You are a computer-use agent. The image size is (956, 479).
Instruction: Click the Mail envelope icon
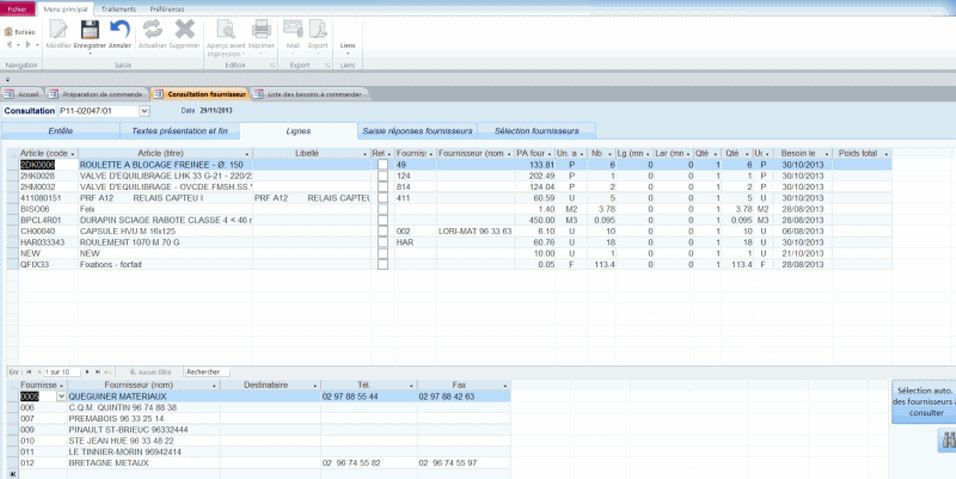(293, 29)
